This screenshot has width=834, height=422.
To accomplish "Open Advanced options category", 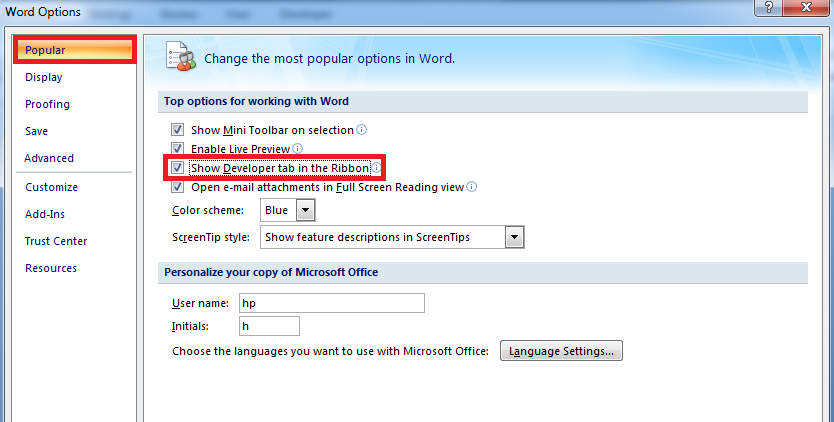I will click(49, 158).
